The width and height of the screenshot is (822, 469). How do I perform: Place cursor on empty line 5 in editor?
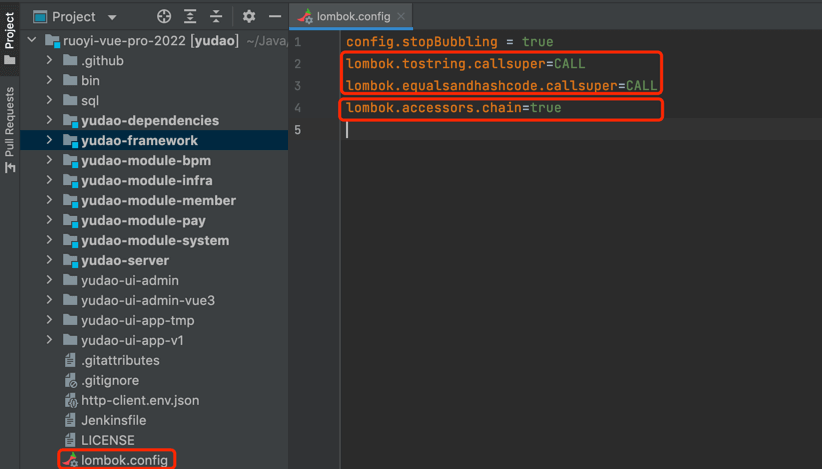500,130
